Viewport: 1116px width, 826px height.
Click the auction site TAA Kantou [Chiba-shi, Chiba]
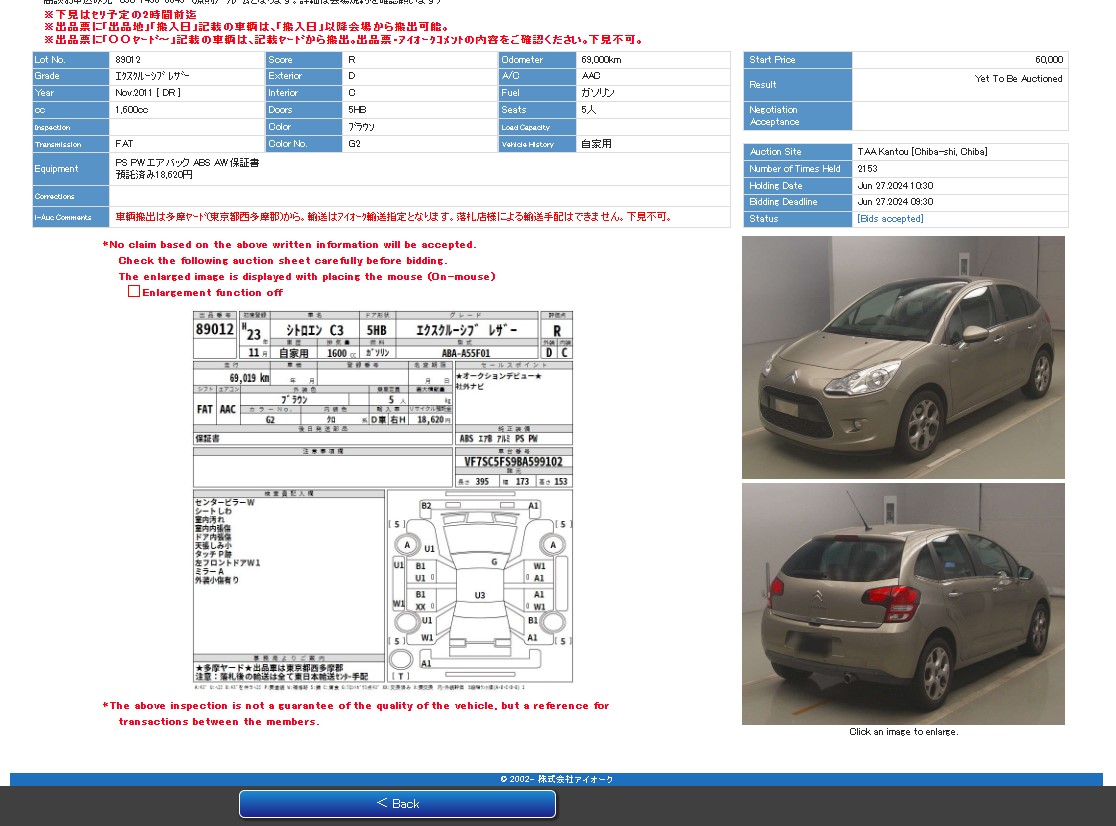(x=922, y=152)
